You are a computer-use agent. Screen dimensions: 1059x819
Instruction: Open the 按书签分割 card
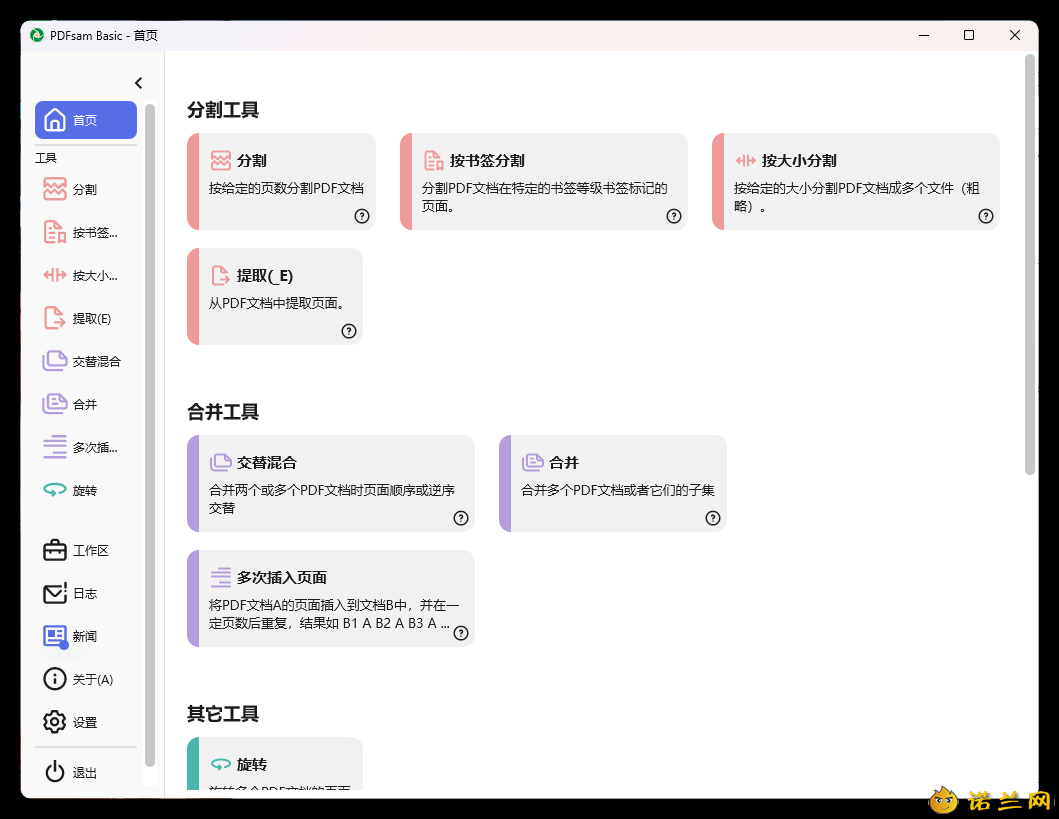[x=544, y=181]
